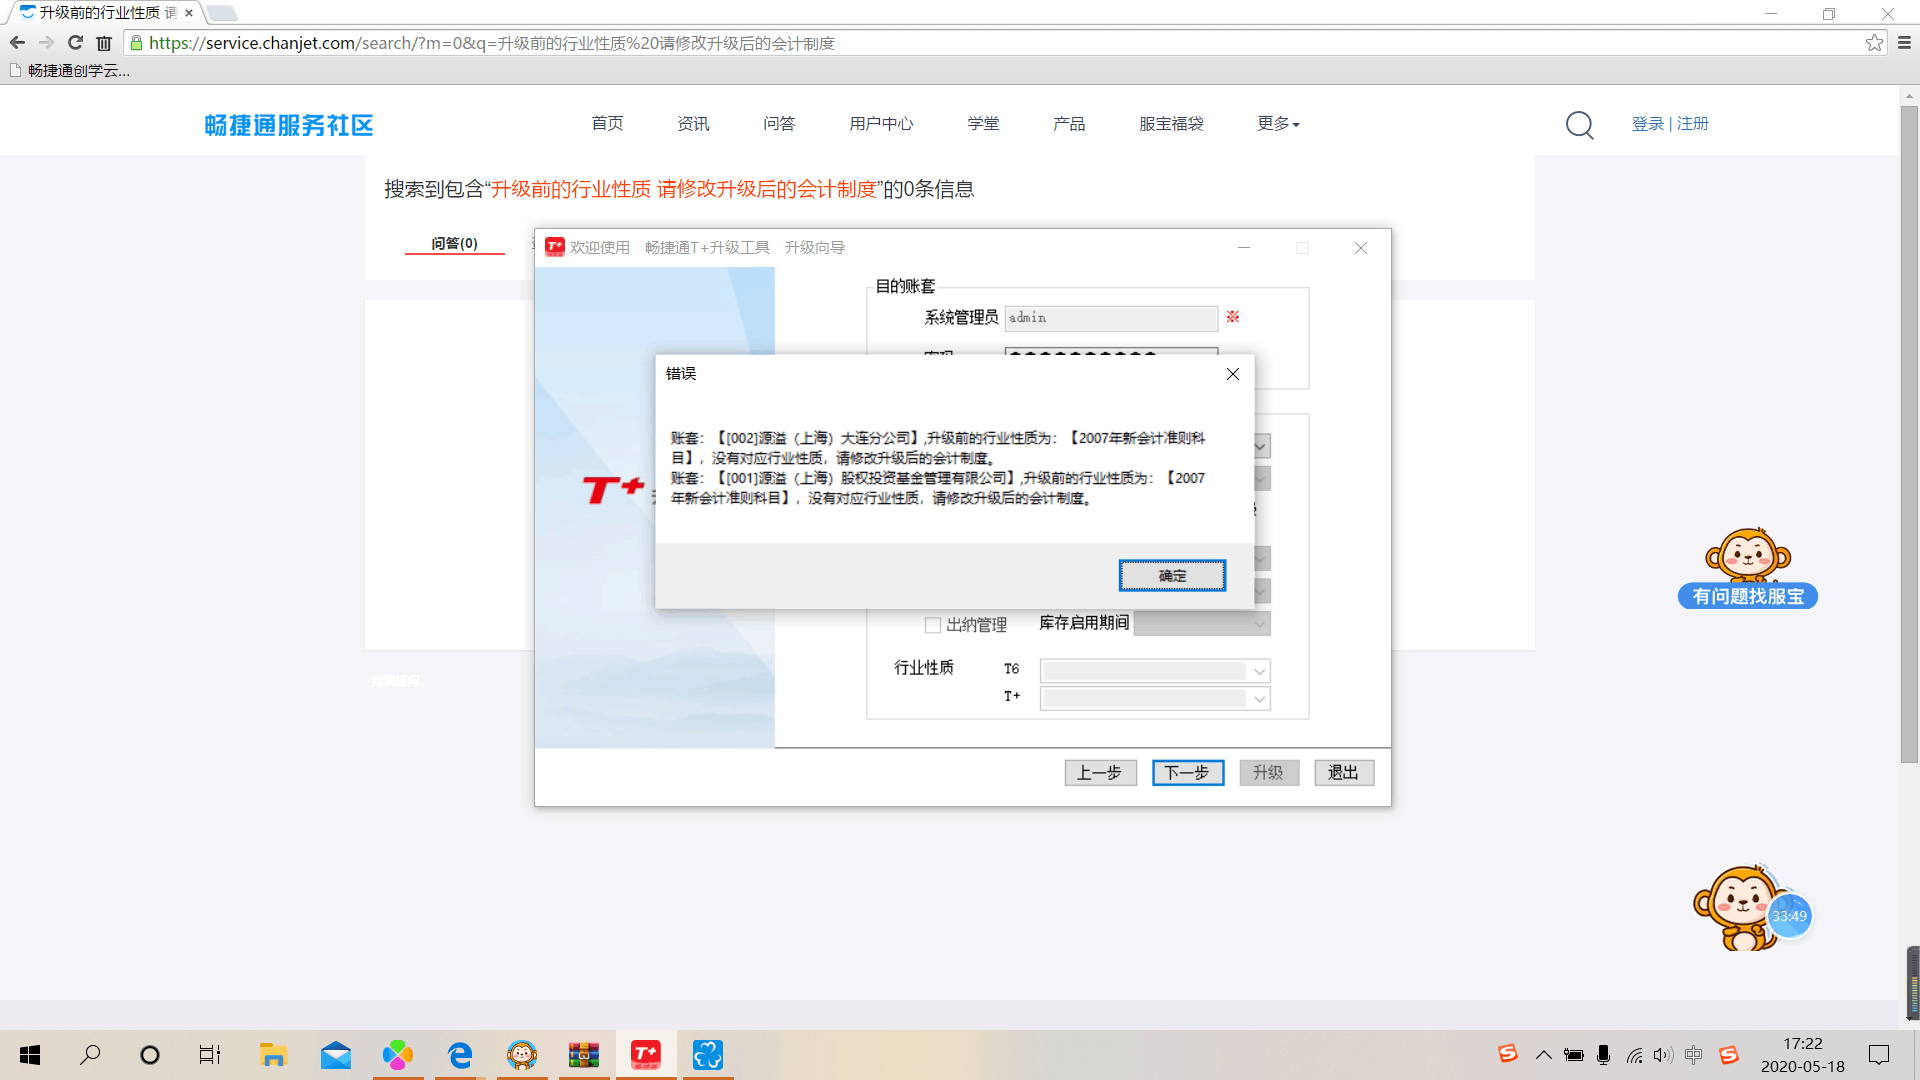Click the blue bird taskbar icon
The height and width of the screenshot is (1080, 1920).
point(708,1055)
